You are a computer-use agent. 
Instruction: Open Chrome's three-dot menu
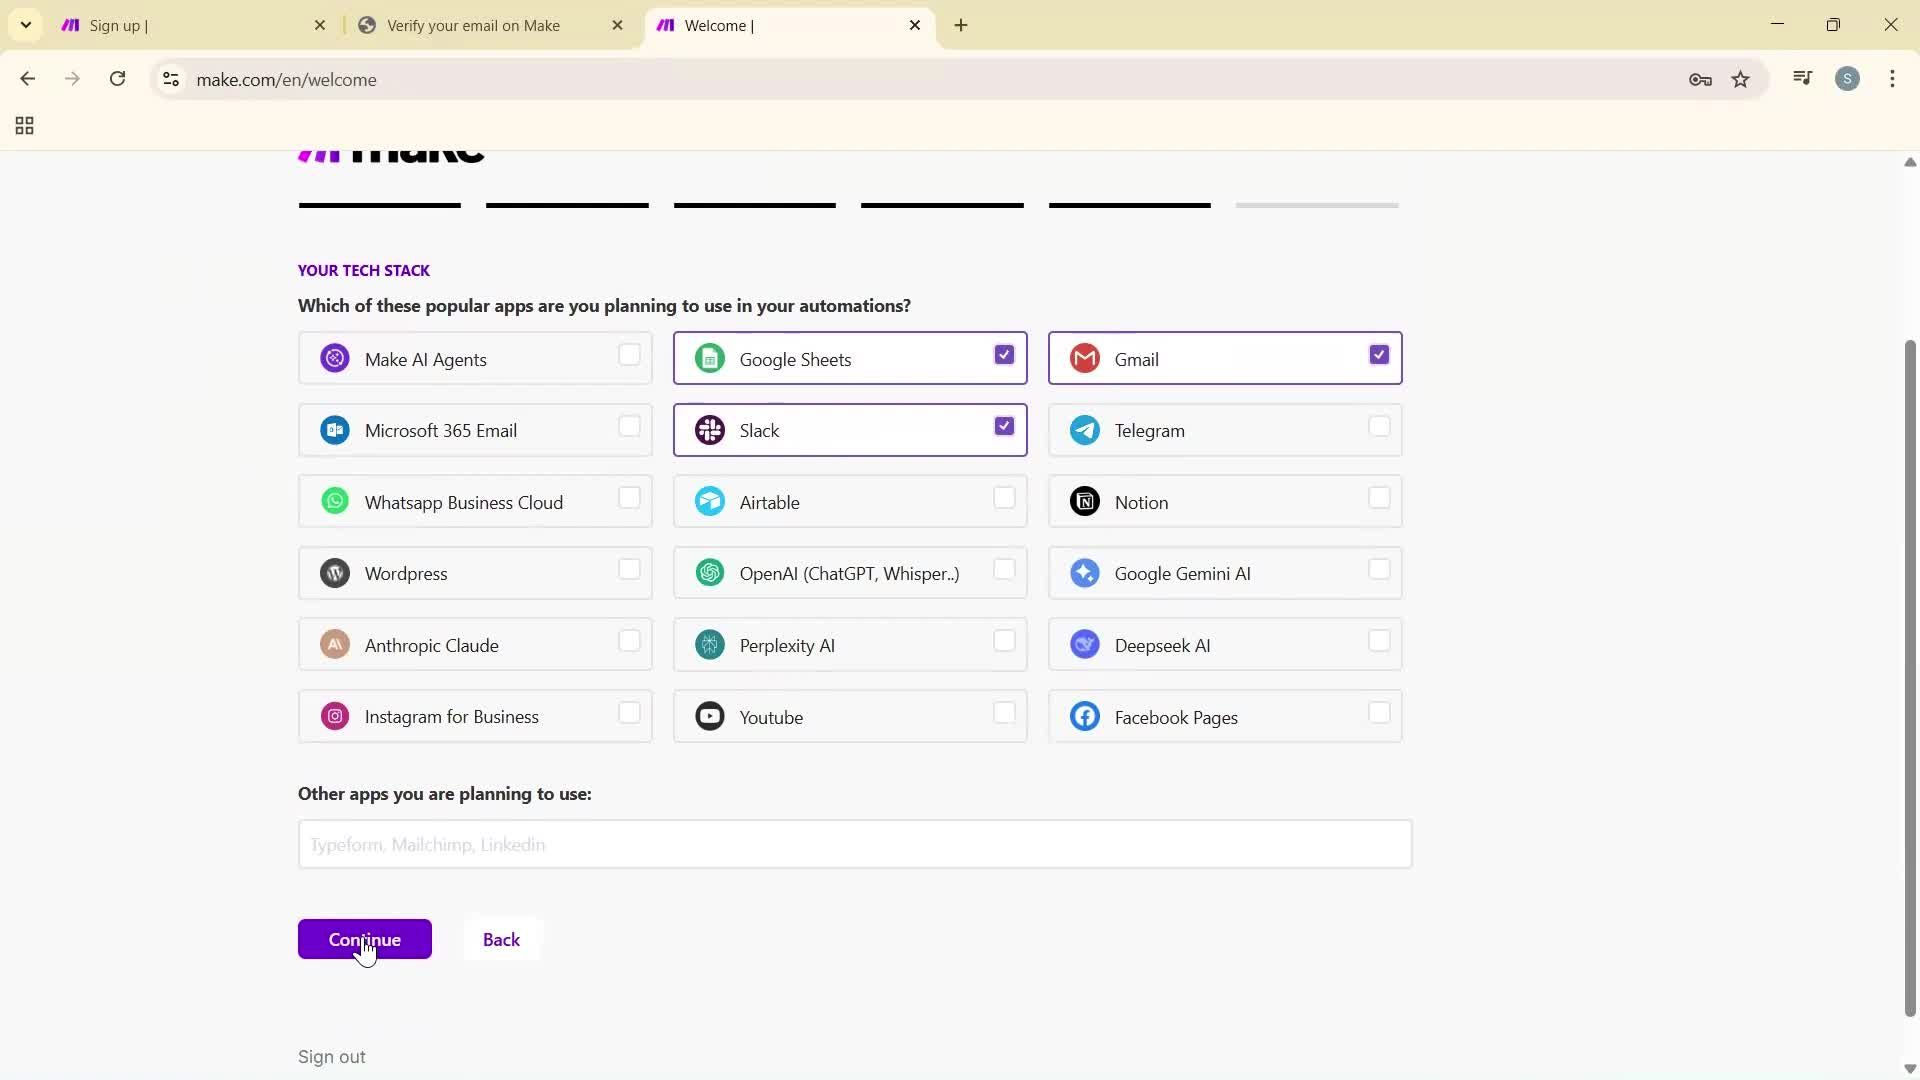[1893, 79]
